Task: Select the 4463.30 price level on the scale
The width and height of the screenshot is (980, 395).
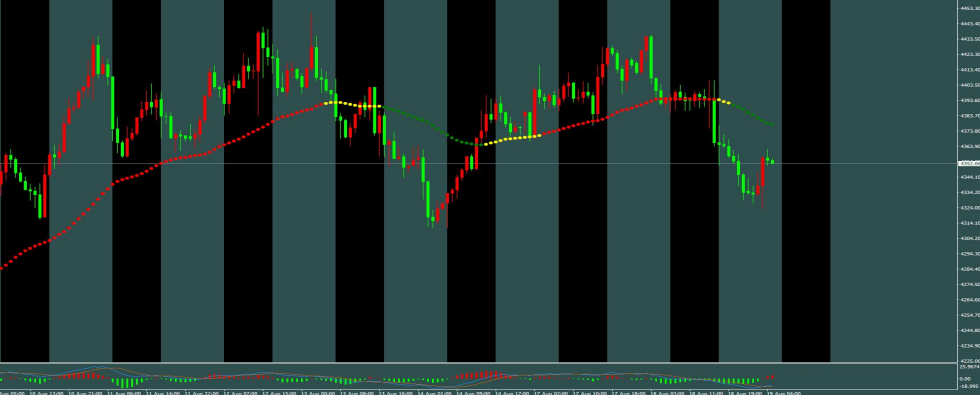Action: point(969,8)
